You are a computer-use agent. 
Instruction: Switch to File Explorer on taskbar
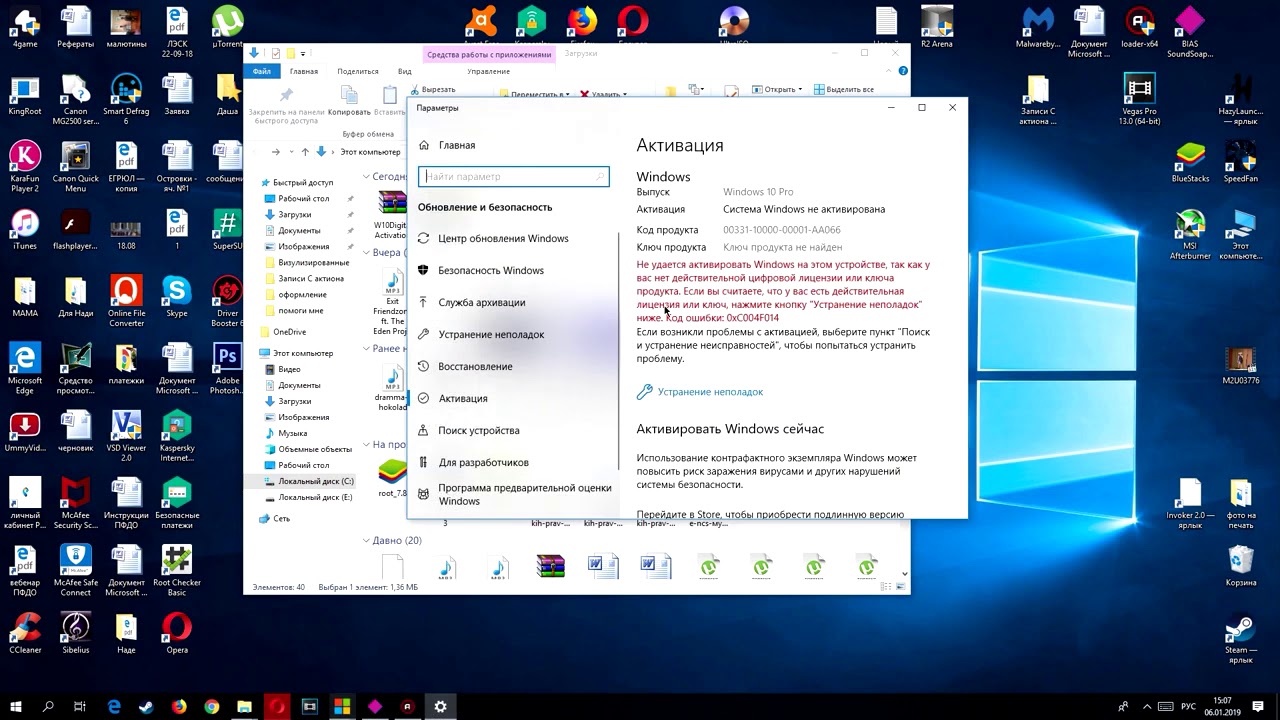coord(244,707)
